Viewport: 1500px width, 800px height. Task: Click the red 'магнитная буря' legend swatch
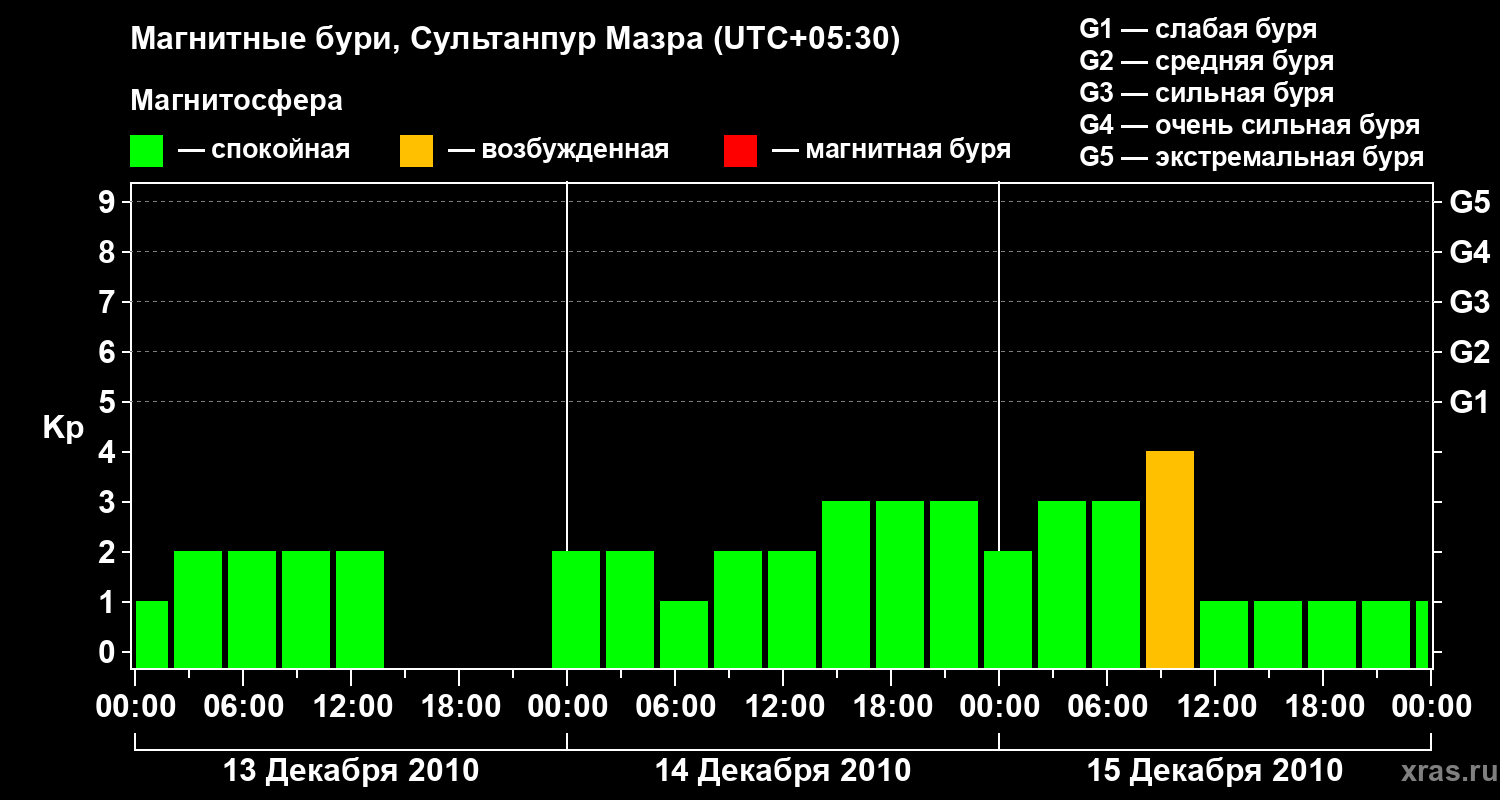point(740,151)
